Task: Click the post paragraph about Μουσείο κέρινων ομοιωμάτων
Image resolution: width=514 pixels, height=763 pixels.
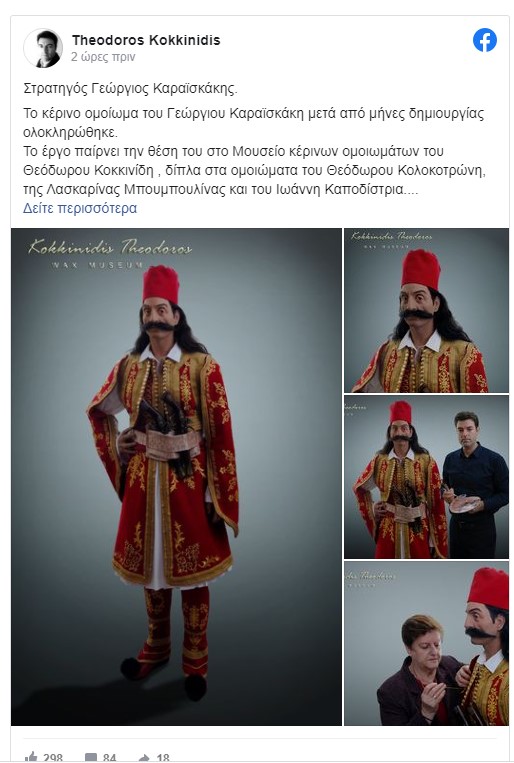Action: 255,170
